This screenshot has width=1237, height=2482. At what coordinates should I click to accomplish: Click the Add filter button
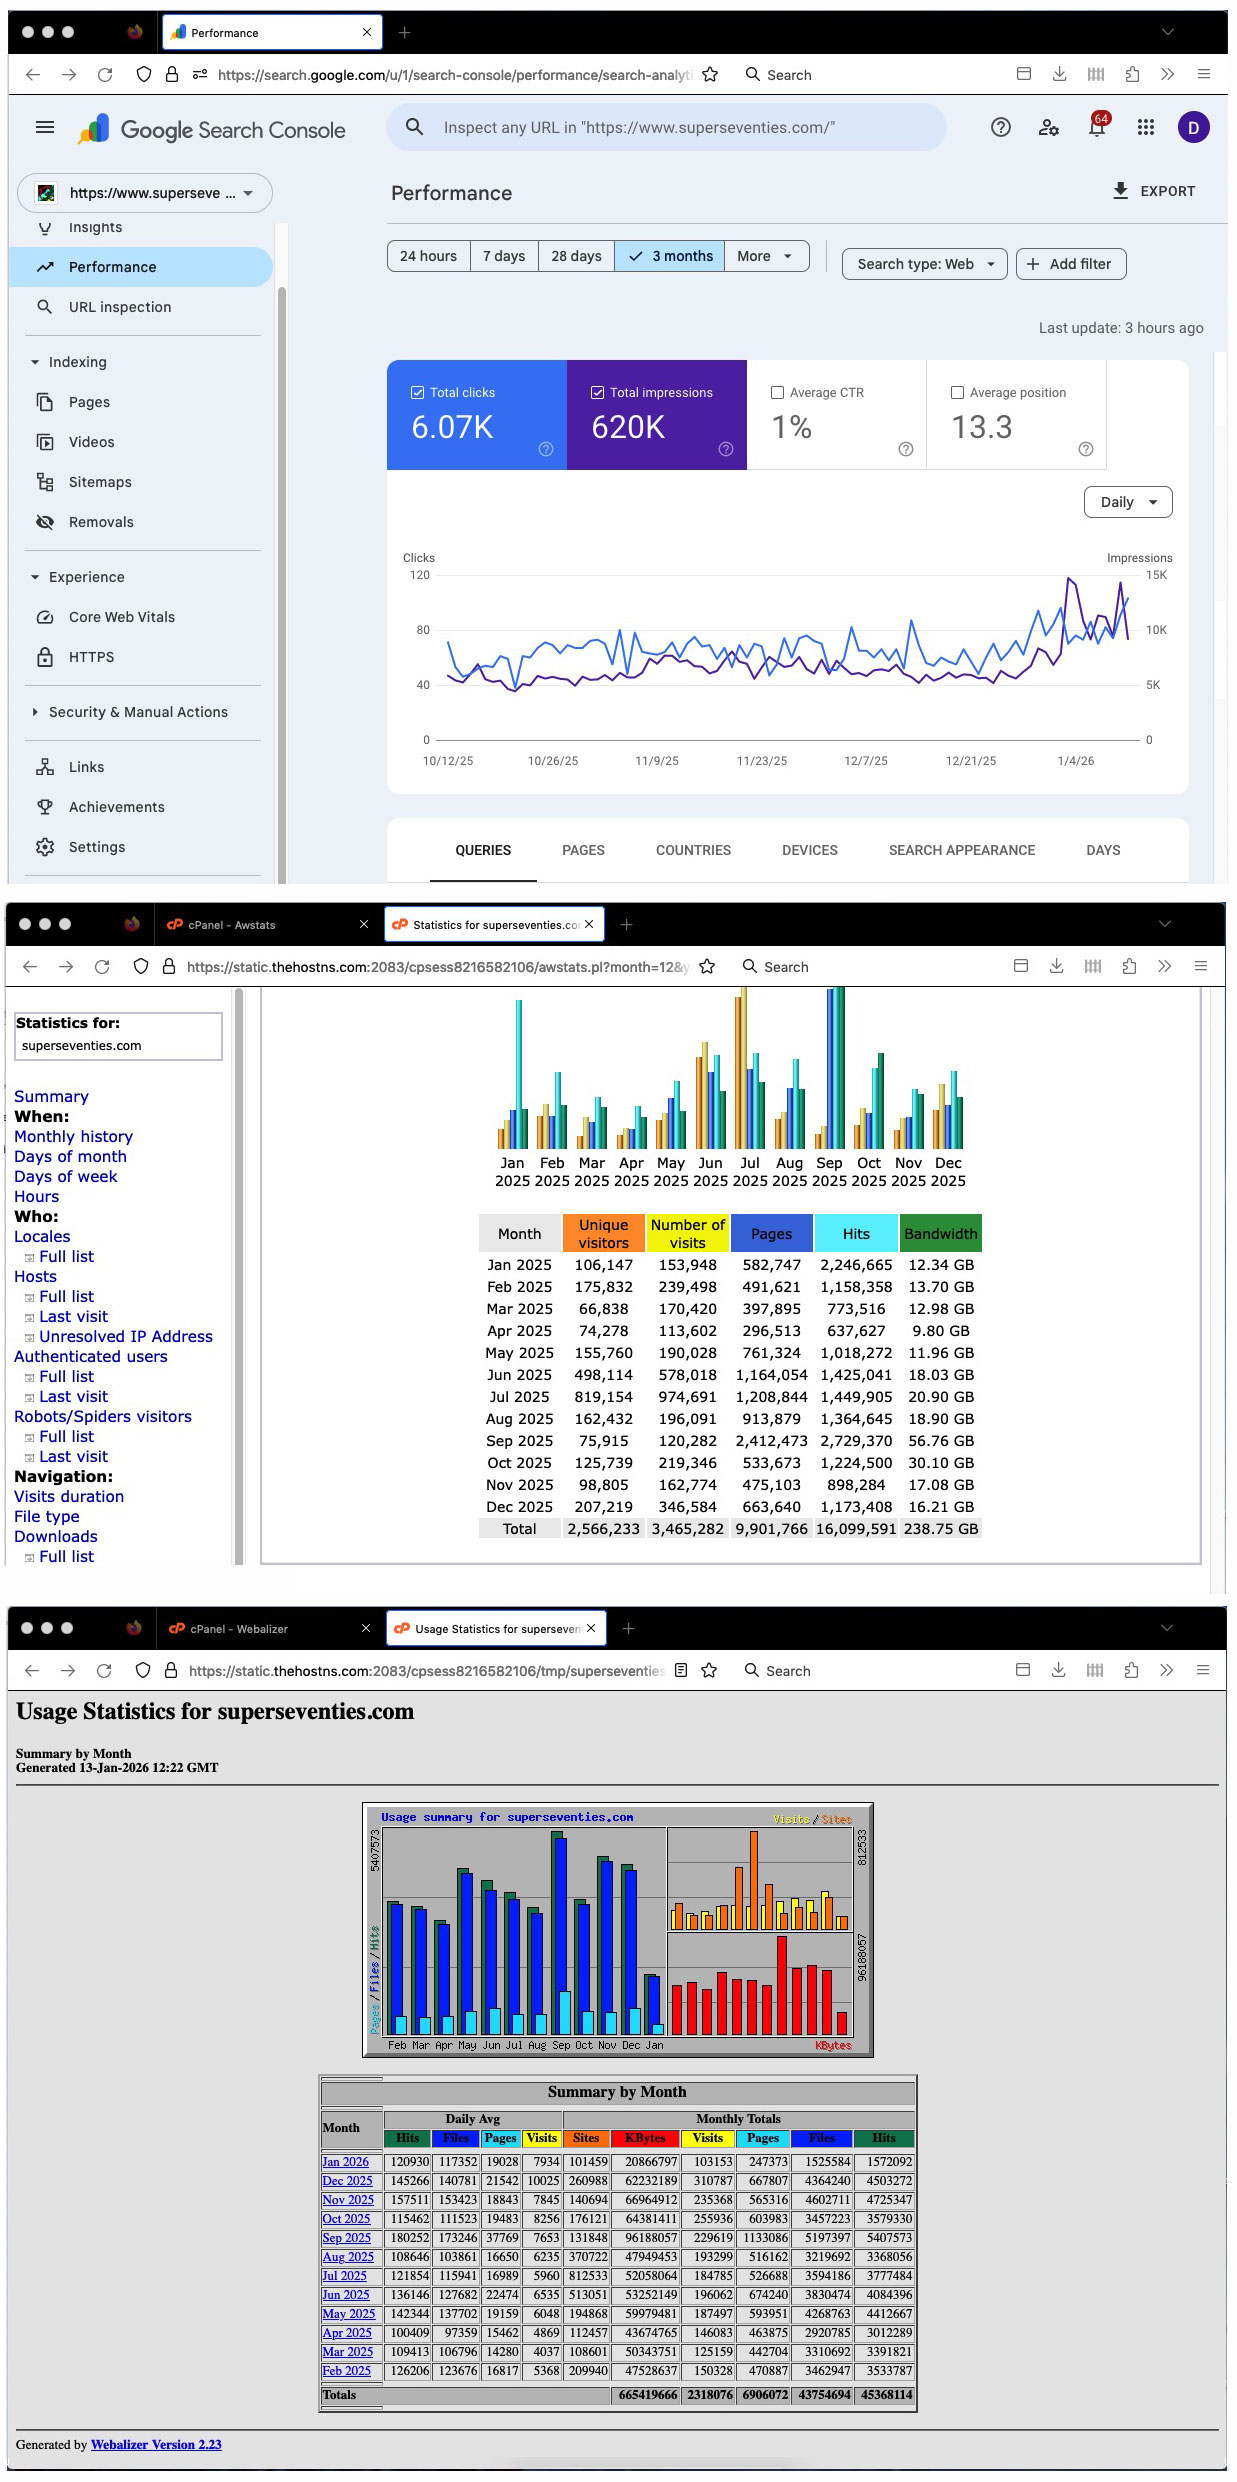click(x=1070, y=264)
